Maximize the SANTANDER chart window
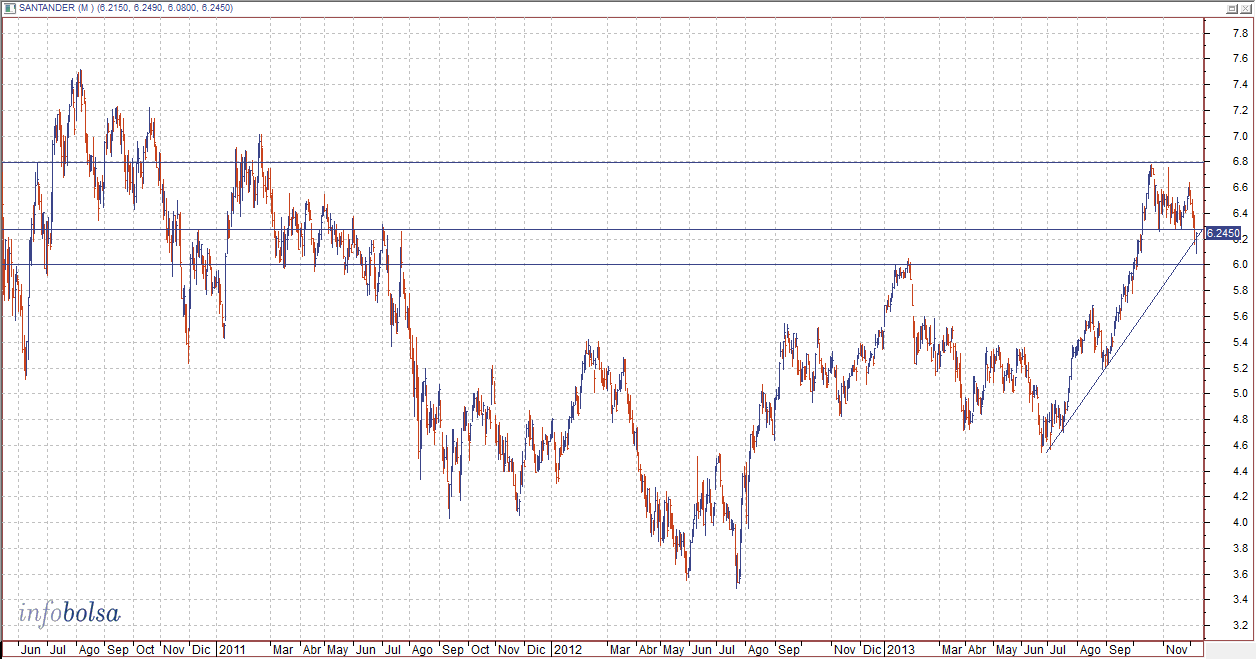Image resolution: width=1256 pixels, height=659 pixels. coord(1233,8)
